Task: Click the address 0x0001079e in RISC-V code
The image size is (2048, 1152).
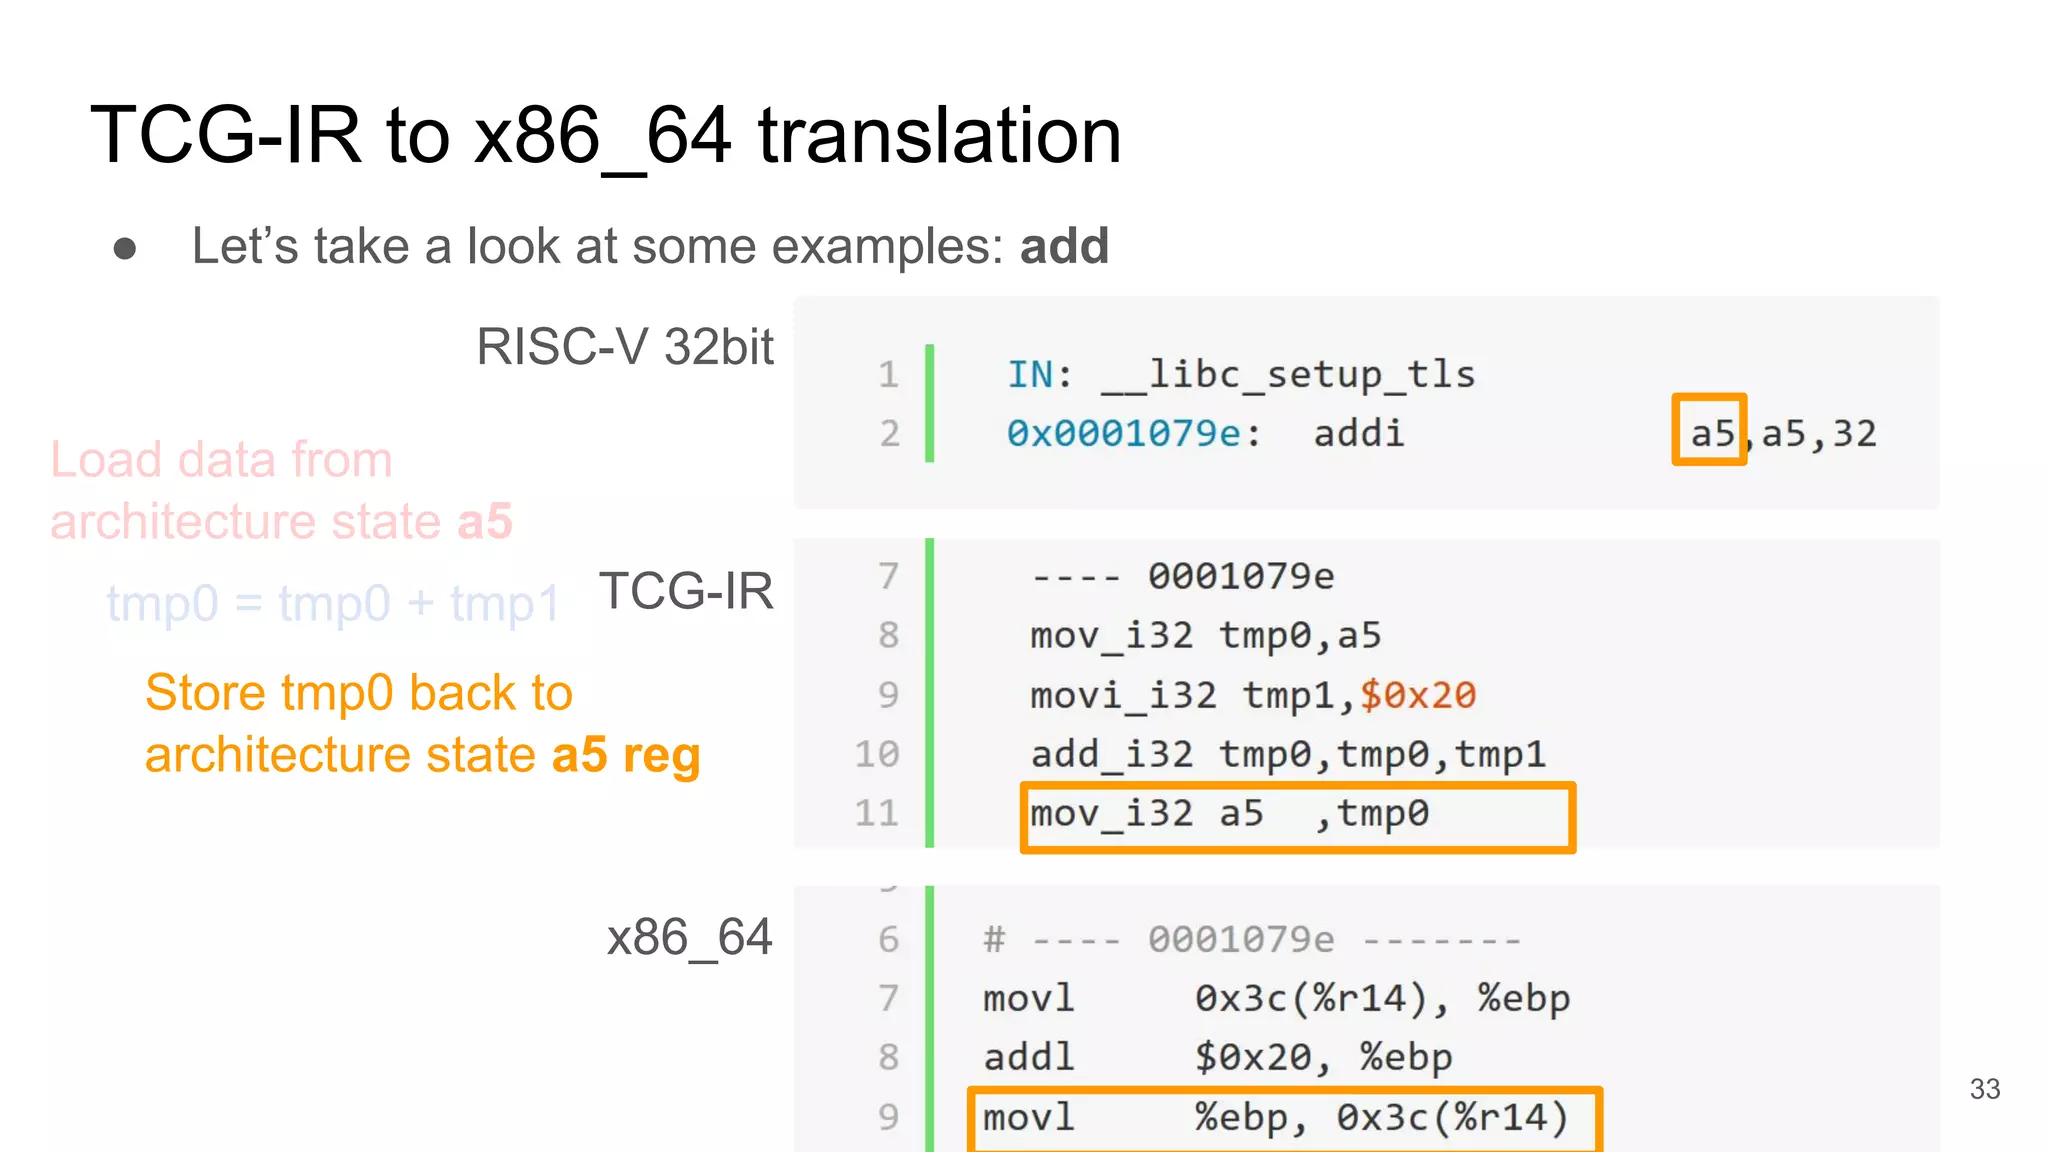Action: point(1123,433)
